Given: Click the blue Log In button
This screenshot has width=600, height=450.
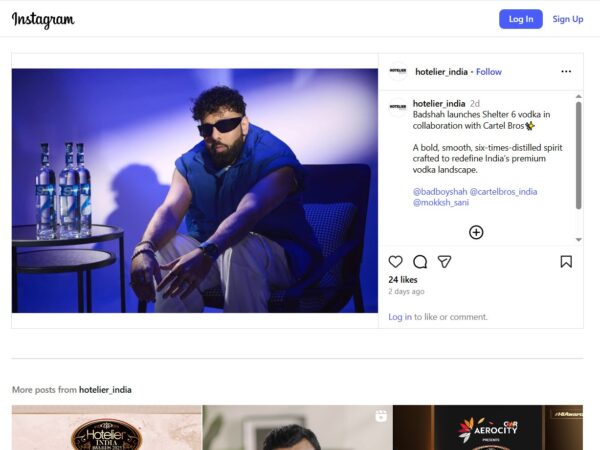Looking at the screenshot, I should tap(520, 19).
